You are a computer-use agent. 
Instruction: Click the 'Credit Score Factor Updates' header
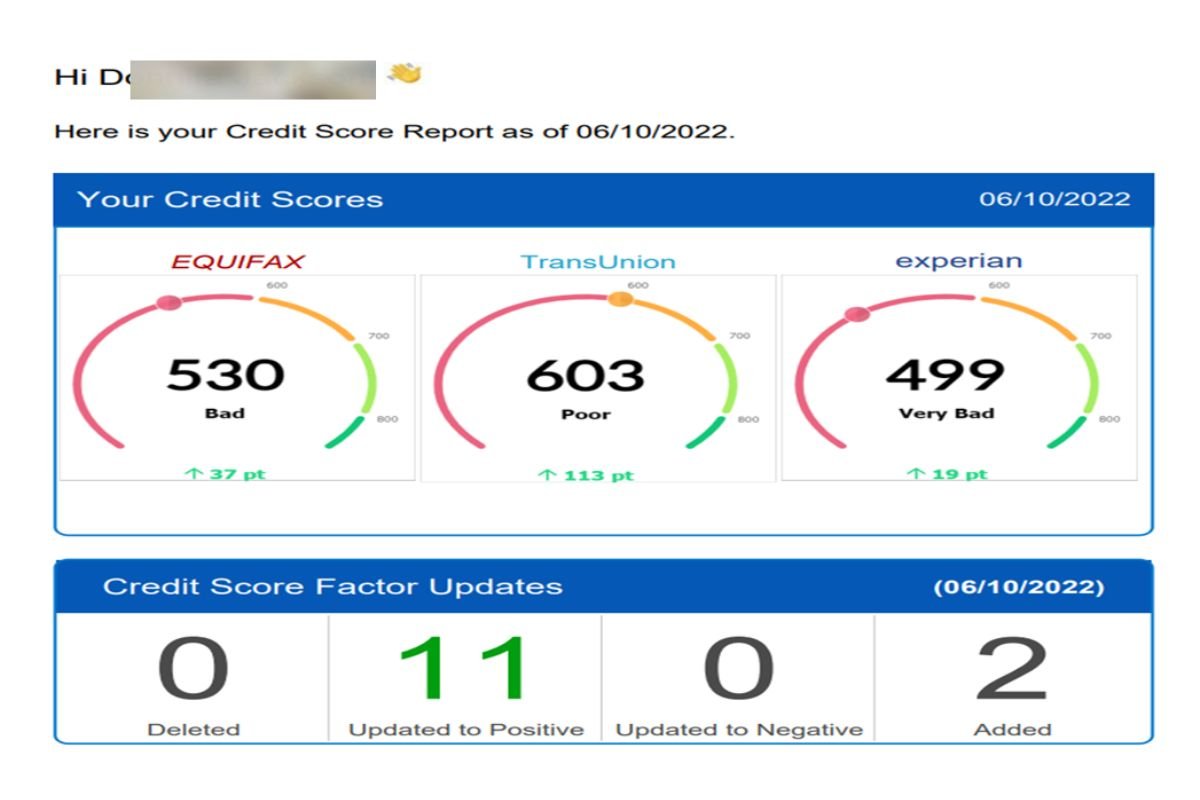click(333, 586)
